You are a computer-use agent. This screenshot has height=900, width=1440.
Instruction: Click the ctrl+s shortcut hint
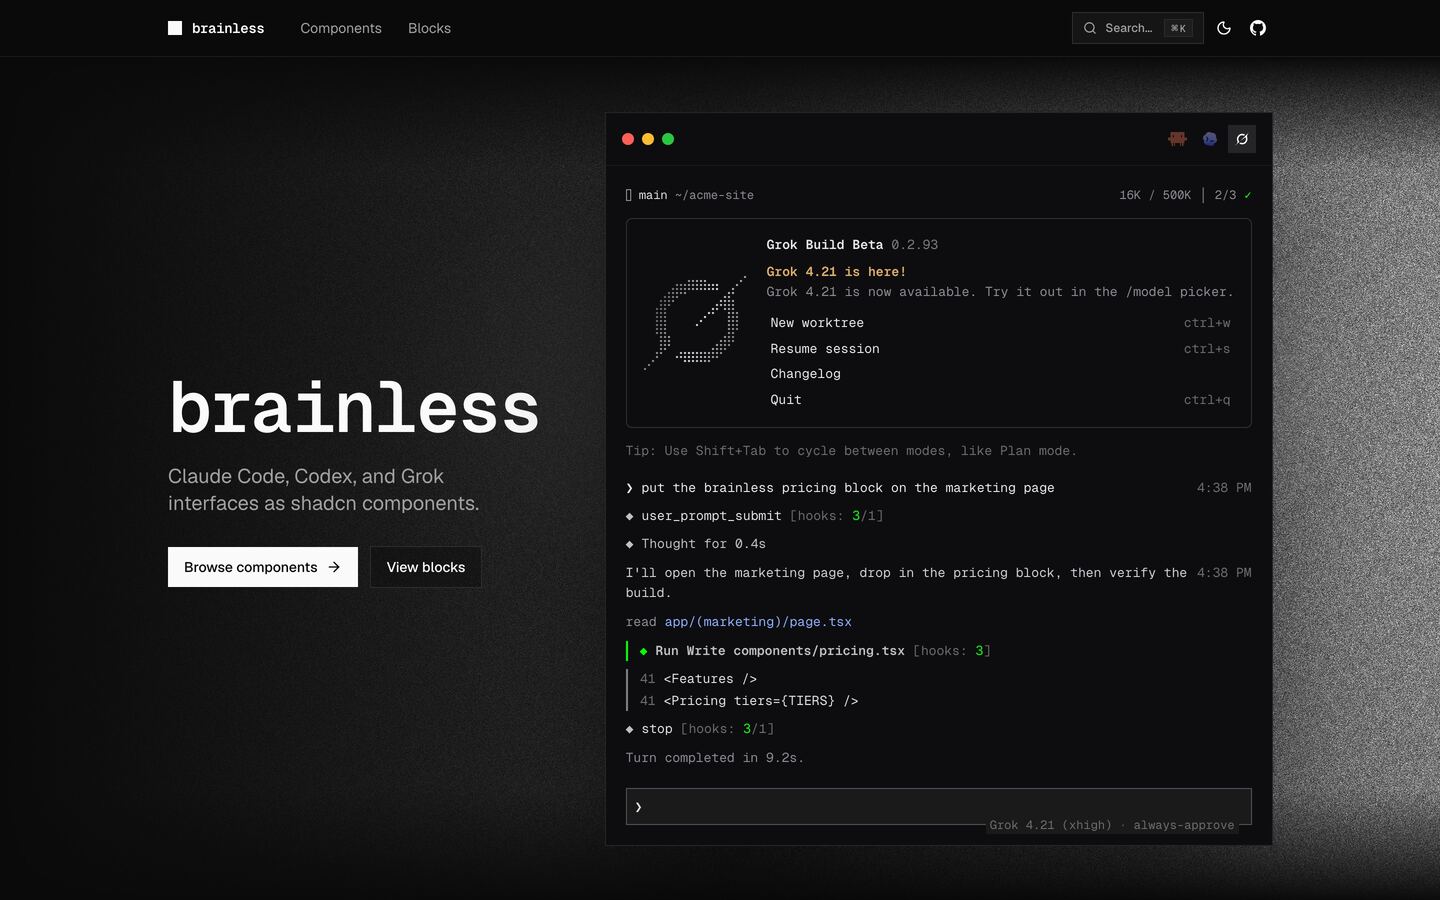coord(1207,349)
